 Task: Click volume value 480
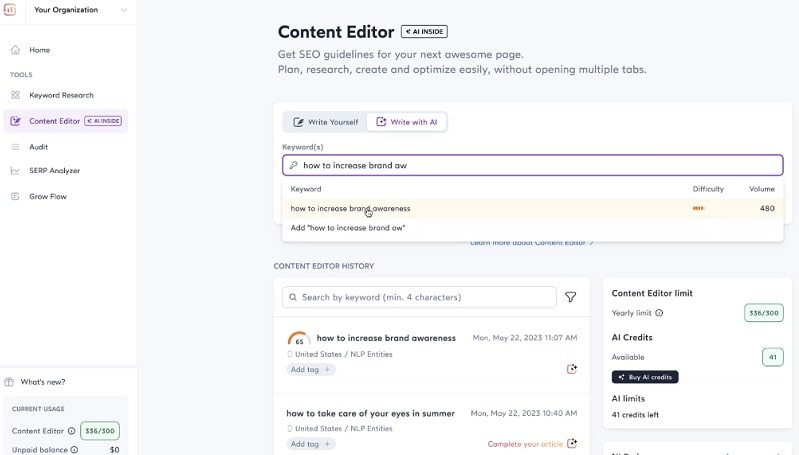click(767, 208)
